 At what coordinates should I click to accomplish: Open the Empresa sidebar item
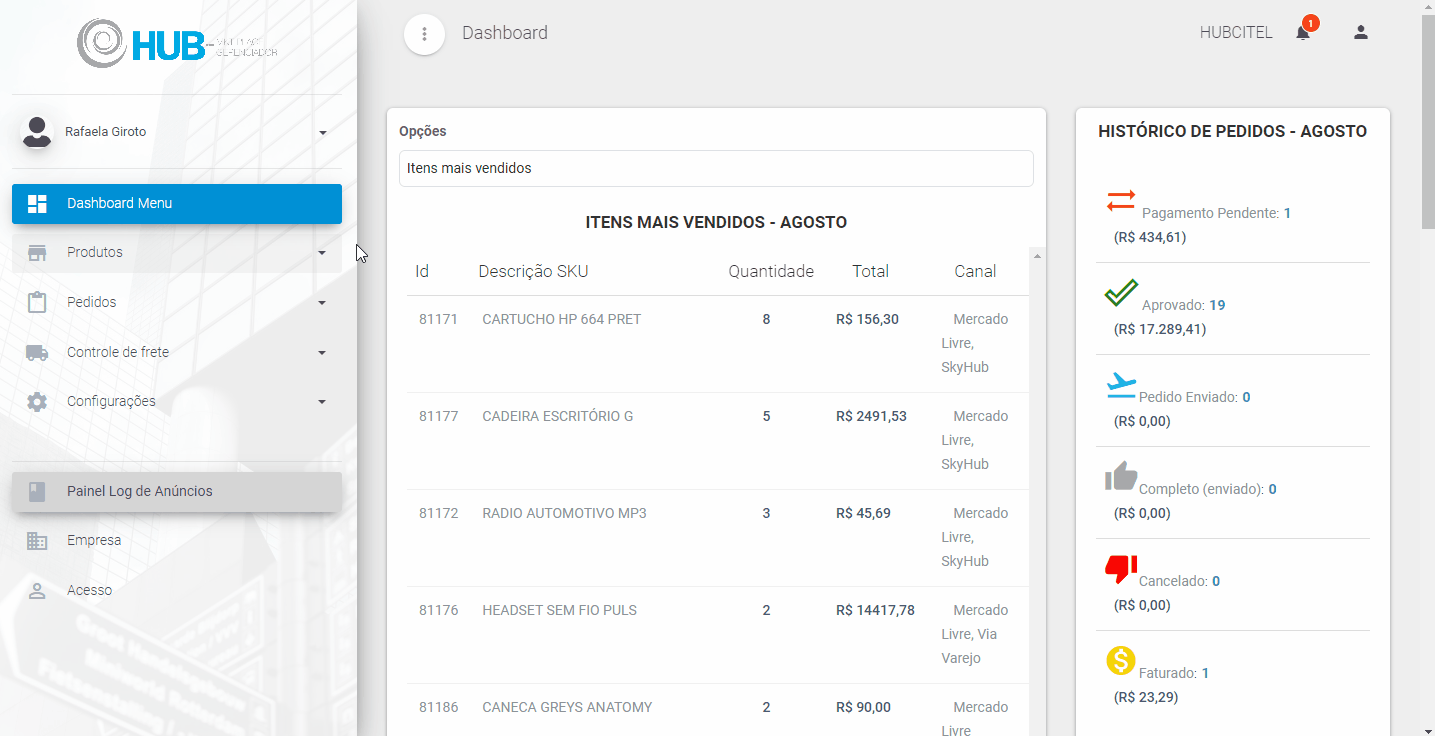pos(177,540)
